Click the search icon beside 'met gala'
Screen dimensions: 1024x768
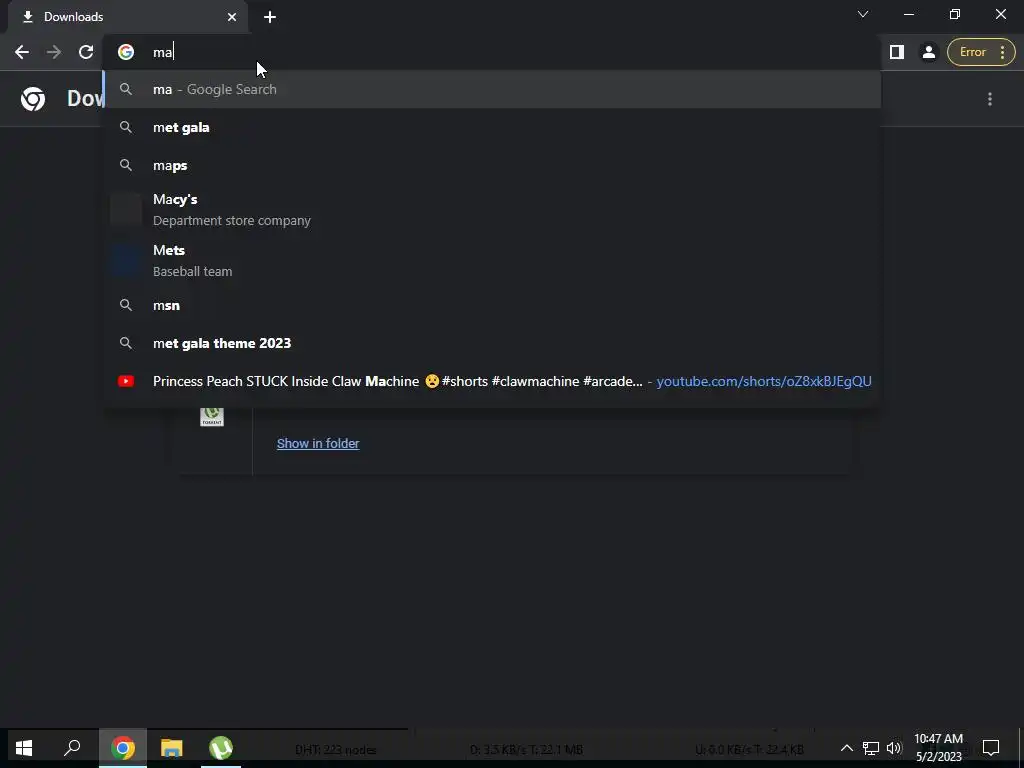(126, 127)
